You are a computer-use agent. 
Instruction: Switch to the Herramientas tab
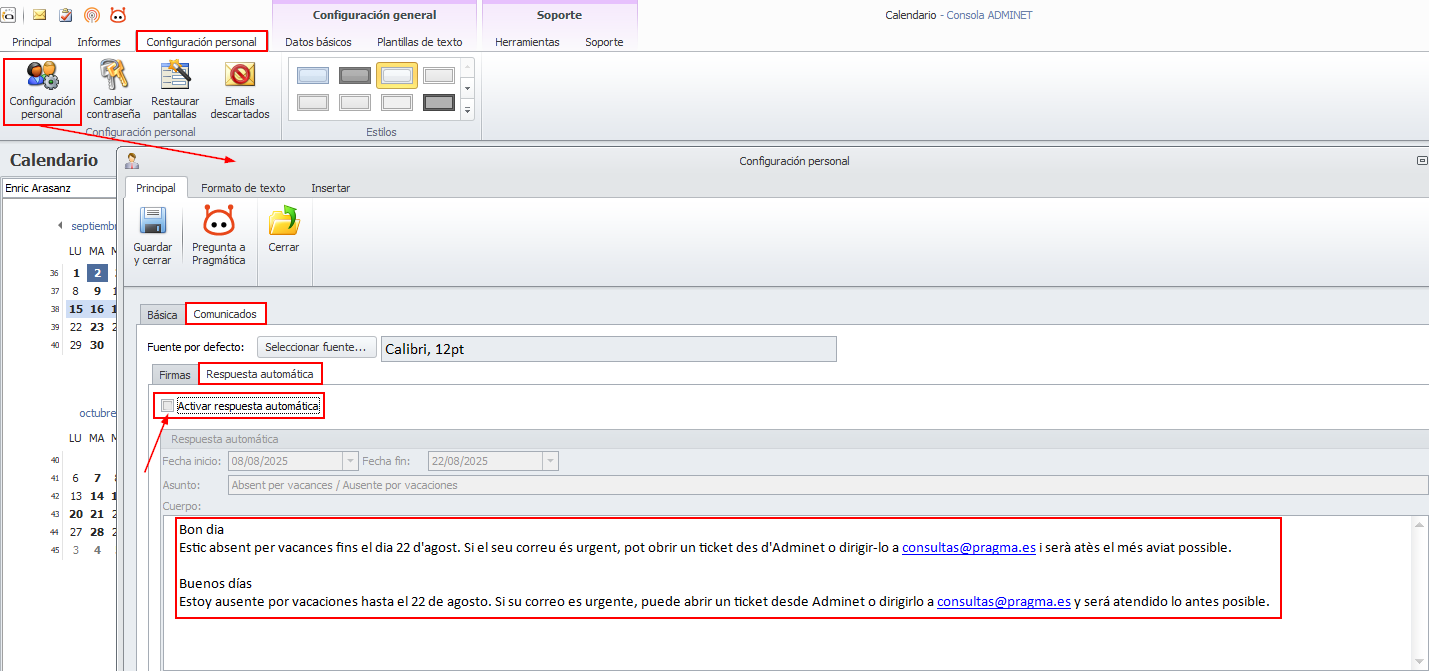527,42
